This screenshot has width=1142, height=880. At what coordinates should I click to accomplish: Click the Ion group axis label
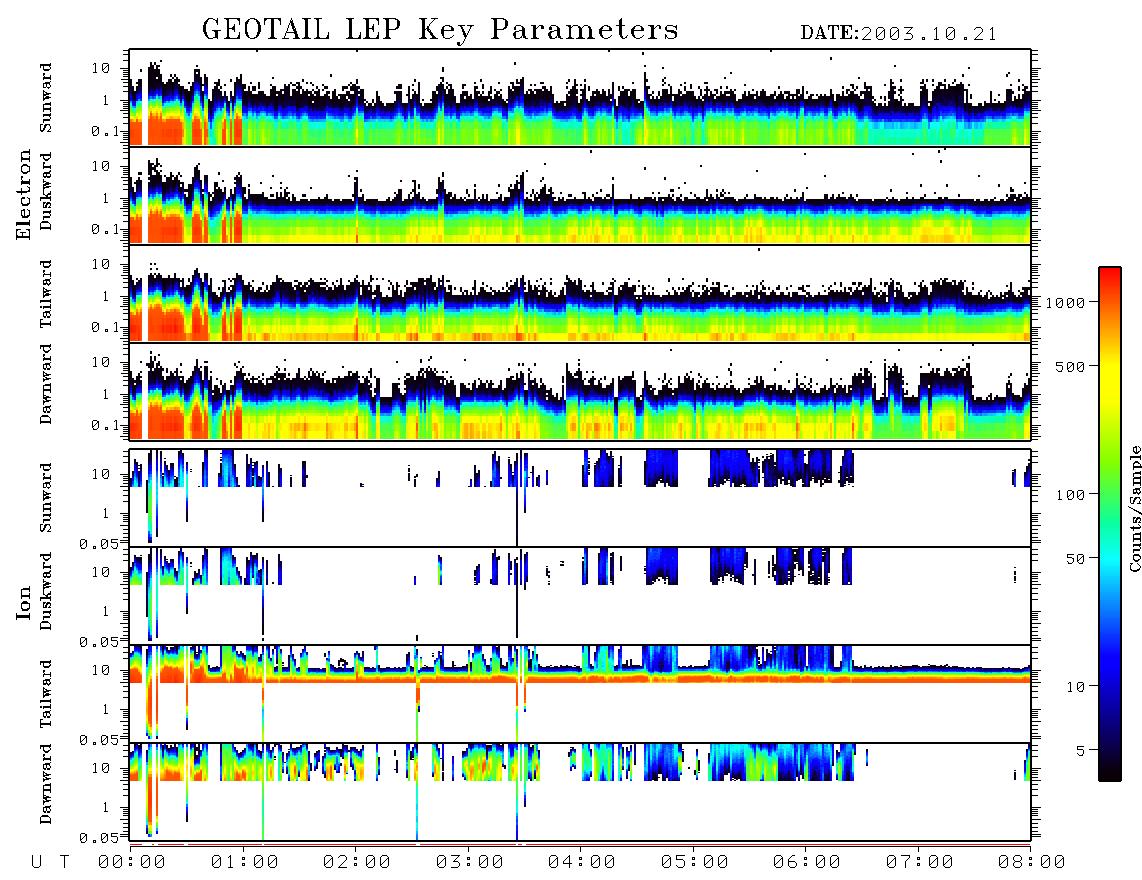click(24, 602)
